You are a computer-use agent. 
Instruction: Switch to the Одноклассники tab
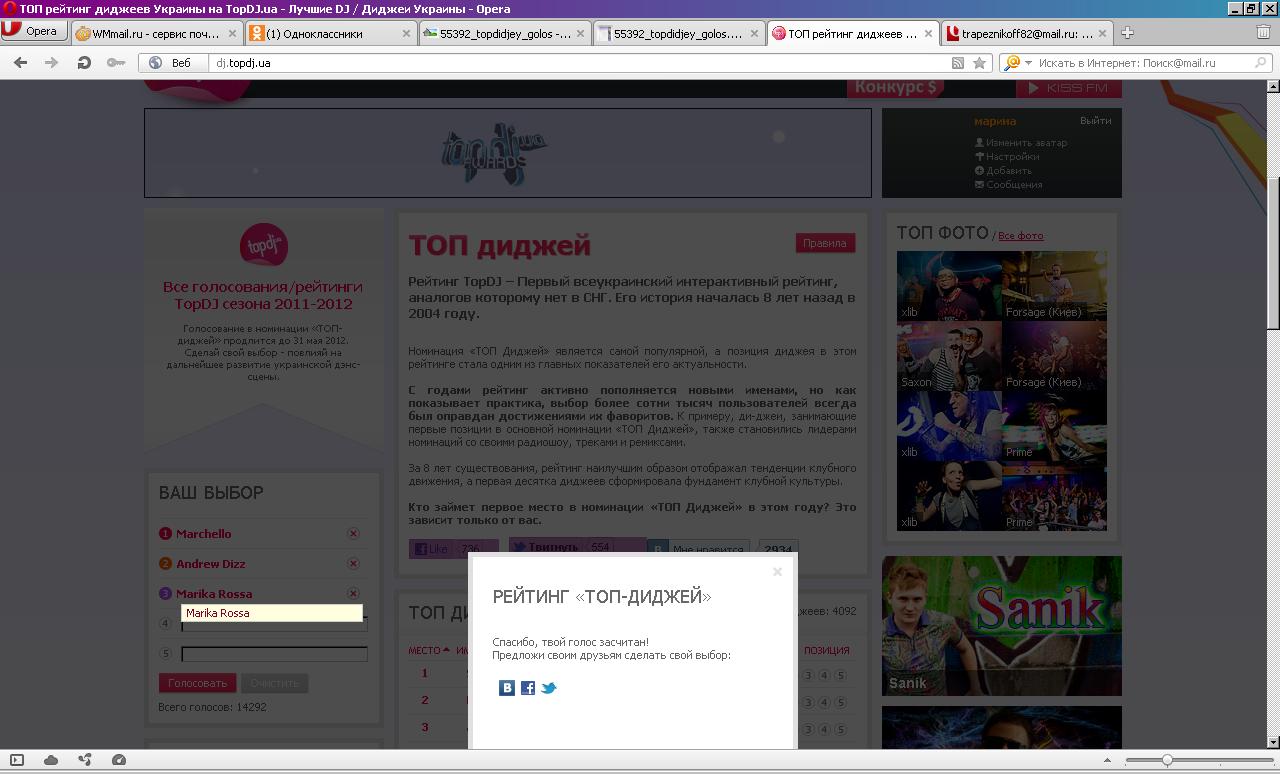tap(330, 33)
